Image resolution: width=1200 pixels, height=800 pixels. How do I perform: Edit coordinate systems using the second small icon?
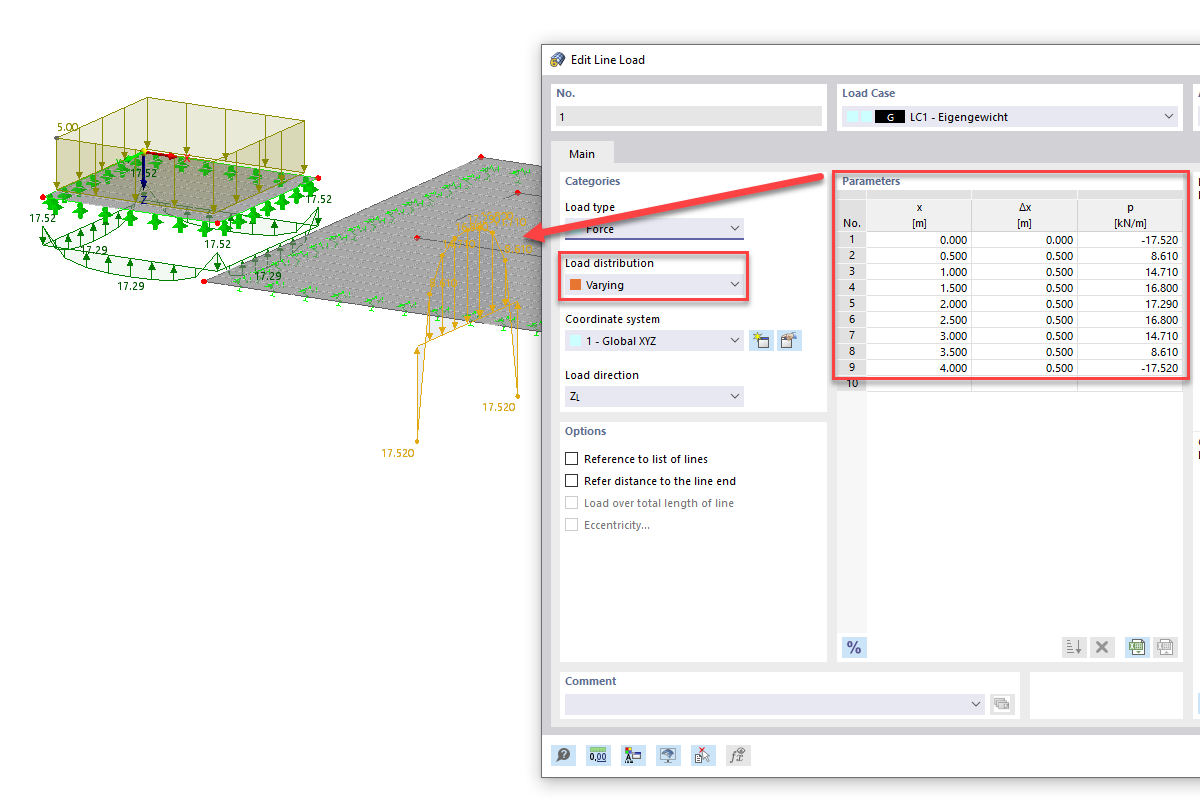[789, 340]
